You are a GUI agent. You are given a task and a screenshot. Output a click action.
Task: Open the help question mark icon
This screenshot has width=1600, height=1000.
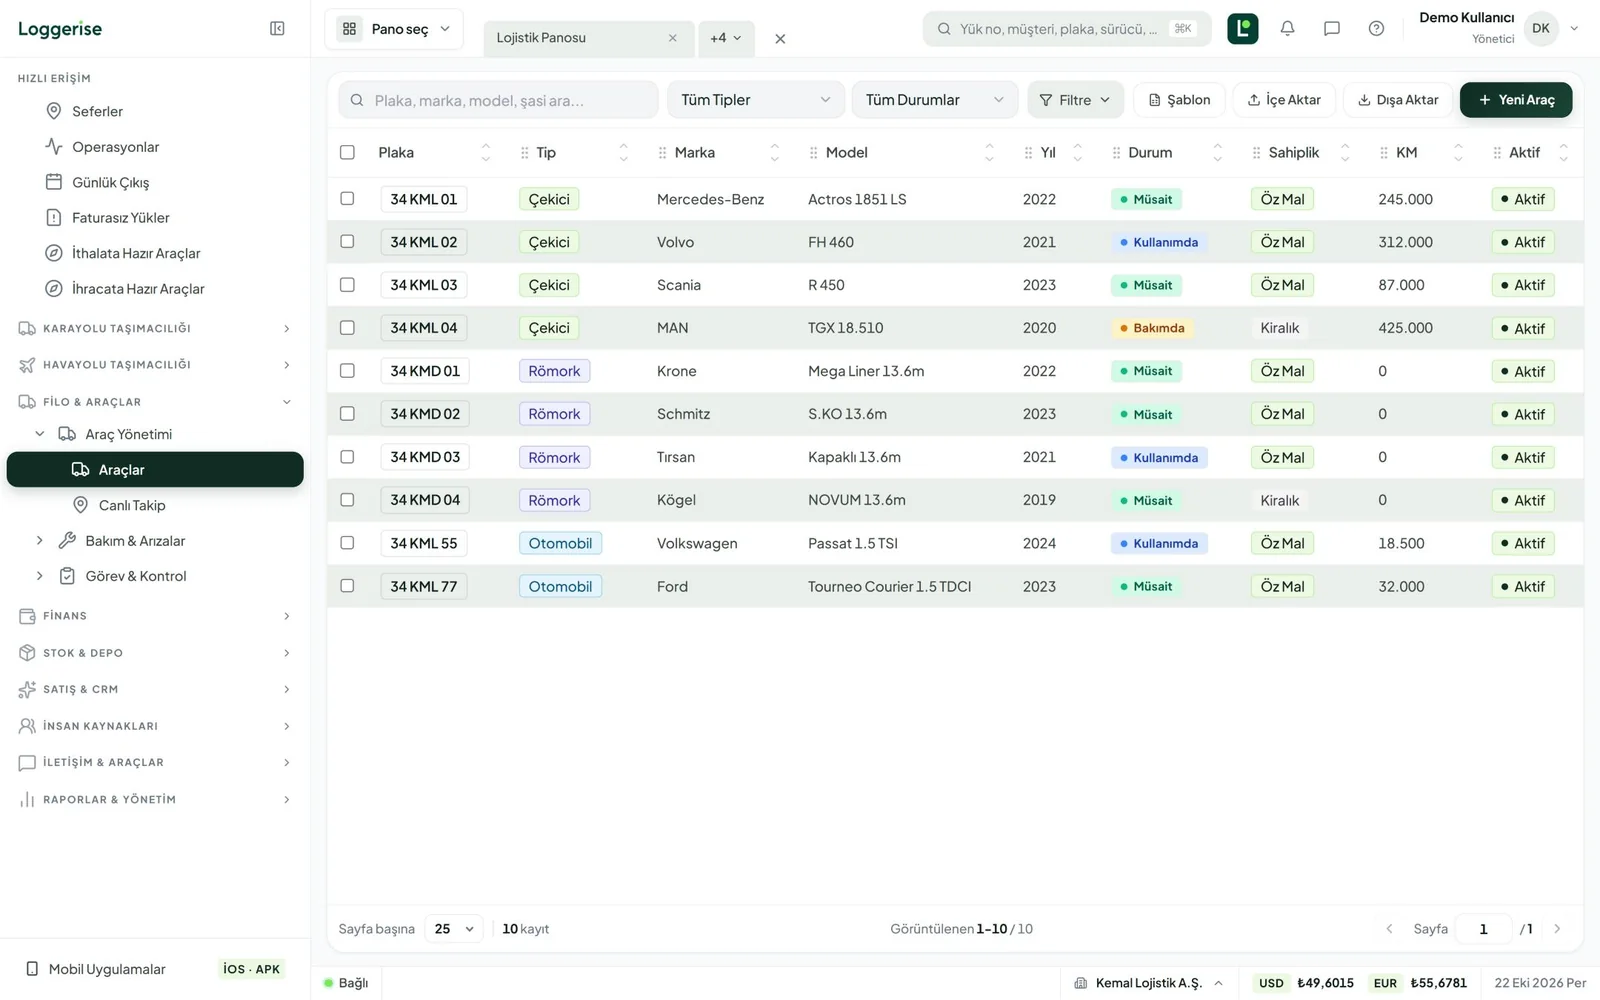pyautogui.click(x=1376, y=29)
